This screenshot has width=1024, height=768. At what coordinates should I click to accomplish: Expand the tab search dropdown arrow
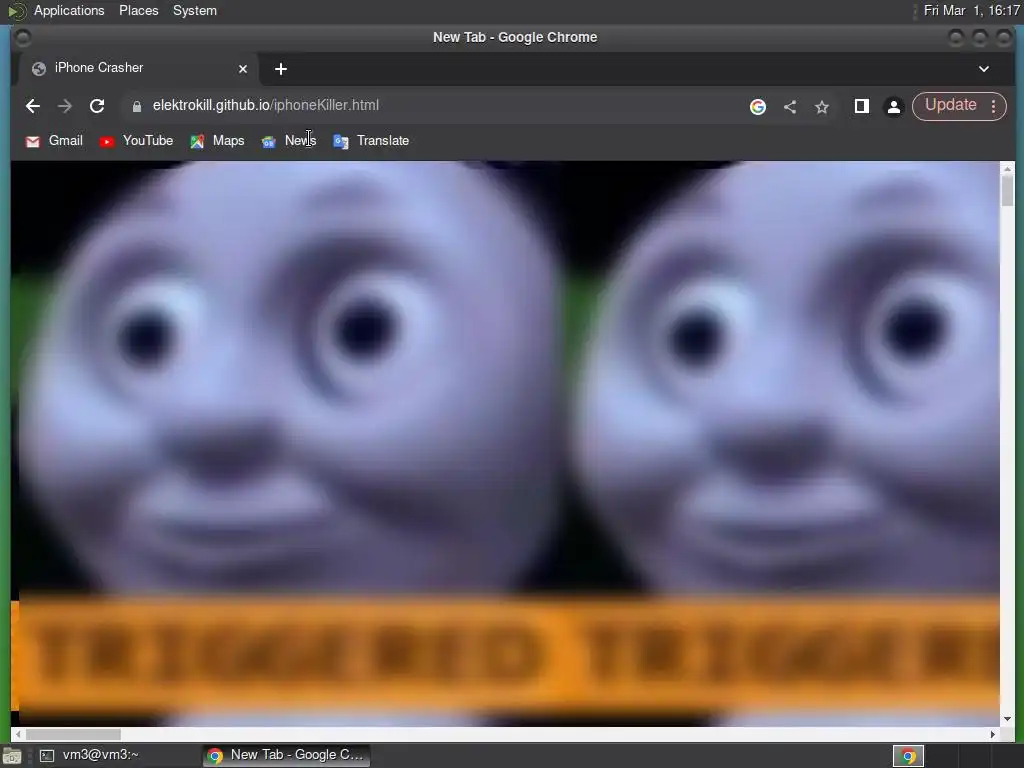point(984,69)
